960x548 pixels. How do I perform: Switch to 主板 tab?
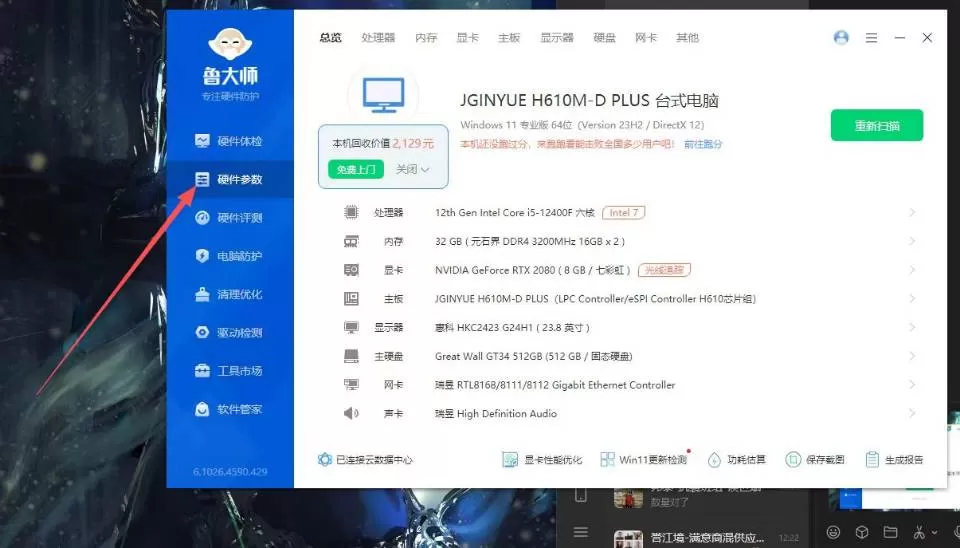pos(509,38)
